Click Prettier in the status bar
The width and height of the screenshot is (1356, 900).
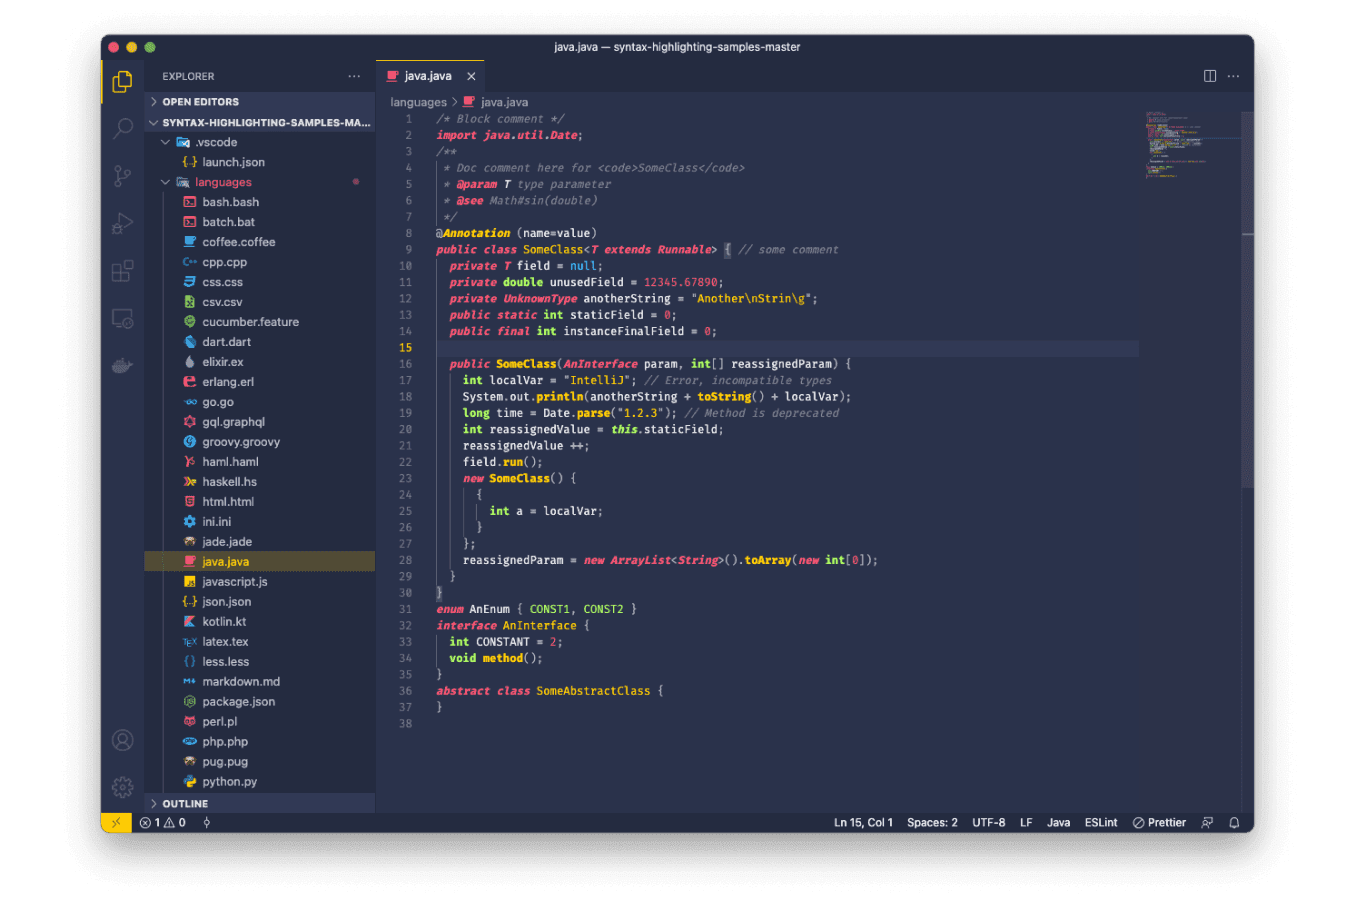pyautogui.click(x=1158, y=822)
